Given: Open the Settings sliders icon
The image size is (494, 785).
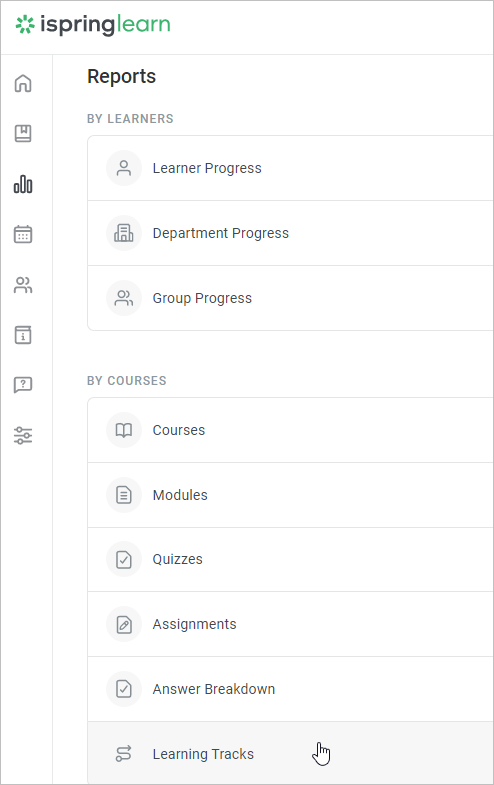Looking at the screenshot, I should [x=23, y=436].
